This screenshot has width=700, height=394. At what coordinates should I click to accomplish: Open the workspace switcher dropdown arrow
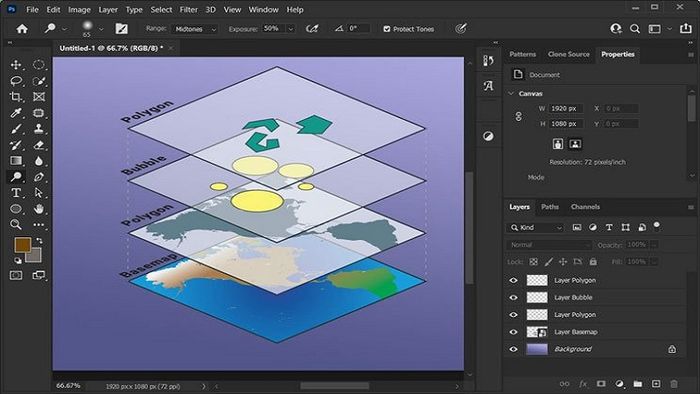click(669, 29)
